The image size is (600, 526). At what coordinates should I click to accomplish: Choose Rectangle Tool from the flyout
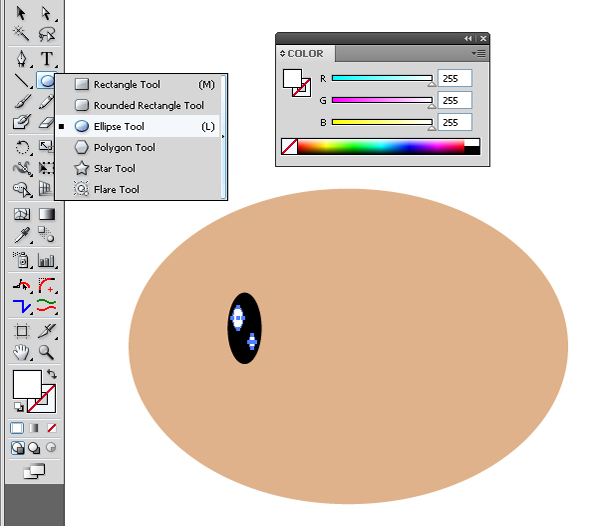(138, 84)
